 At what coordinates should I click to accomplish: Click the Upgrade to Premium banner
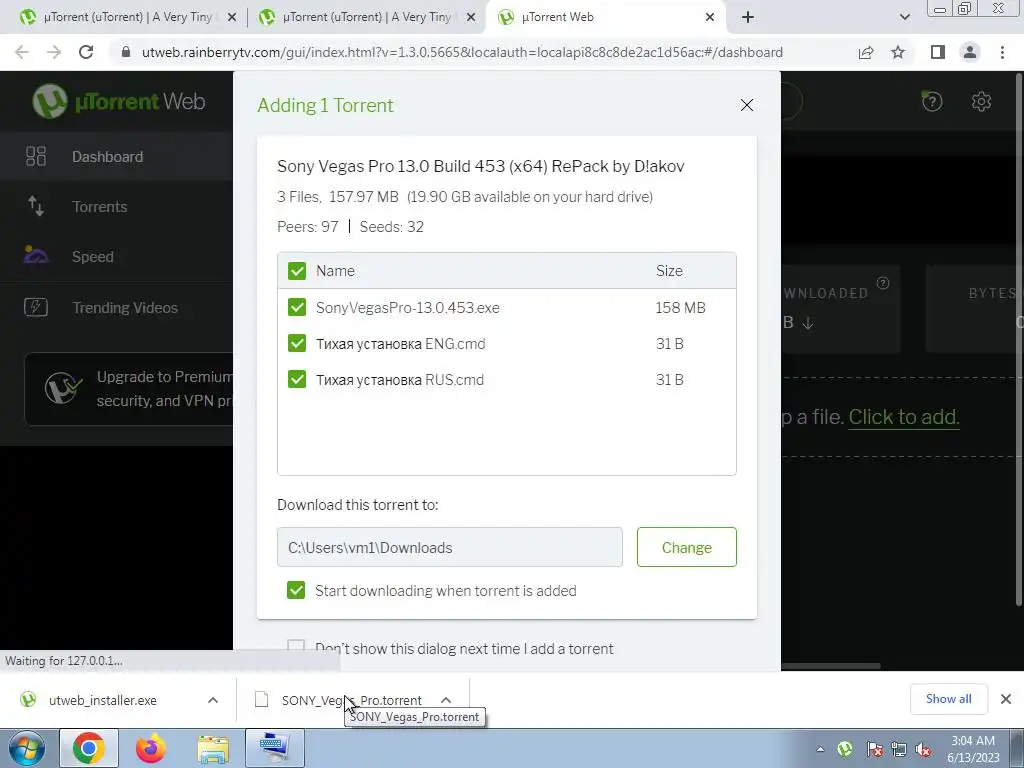(129, 389)
